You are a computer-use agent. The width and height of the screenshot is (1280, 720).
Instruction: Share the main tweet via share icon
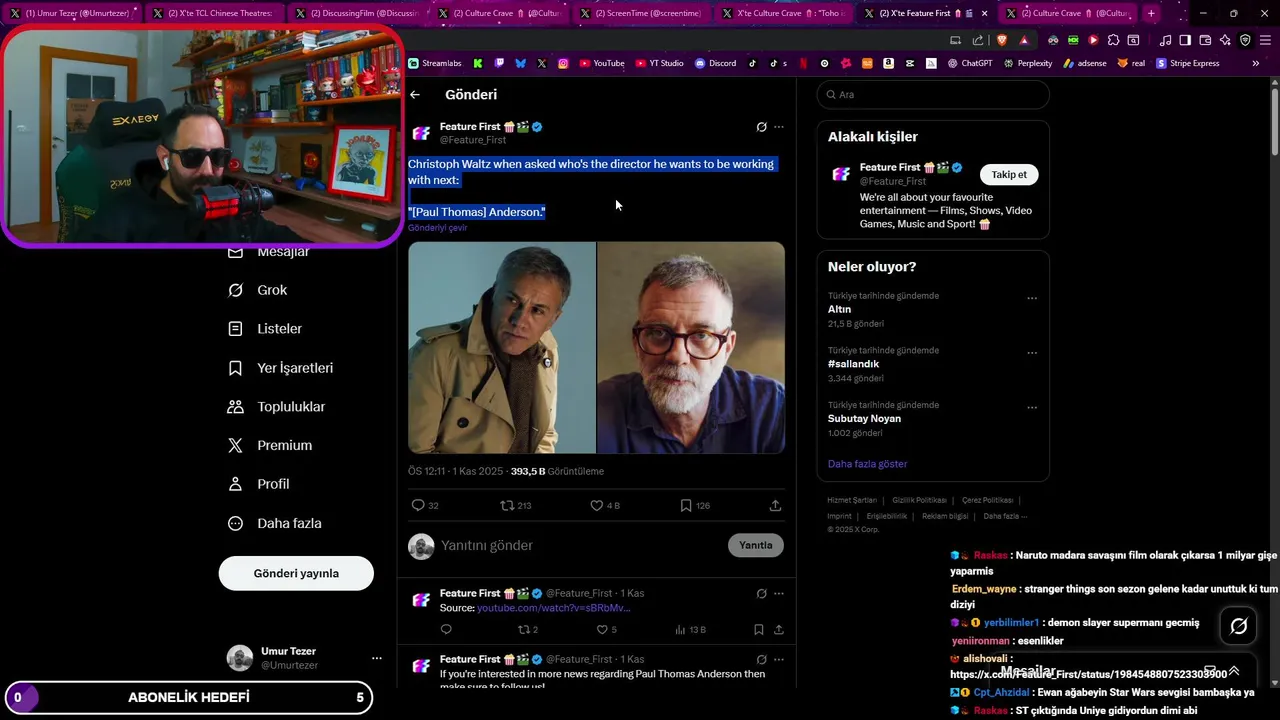point(775,506)
